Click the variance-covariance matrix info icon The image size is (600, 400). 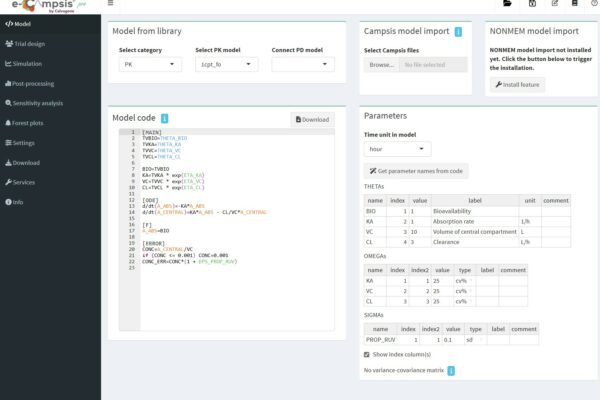pos(450,371)
